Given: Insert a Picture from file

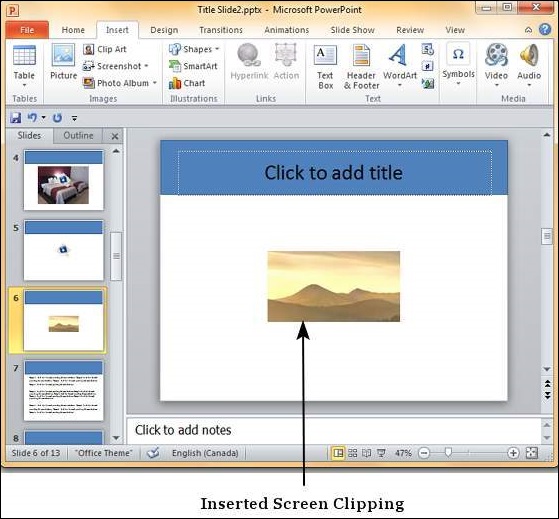Looking at the screenshot, I should pos(63,61).
